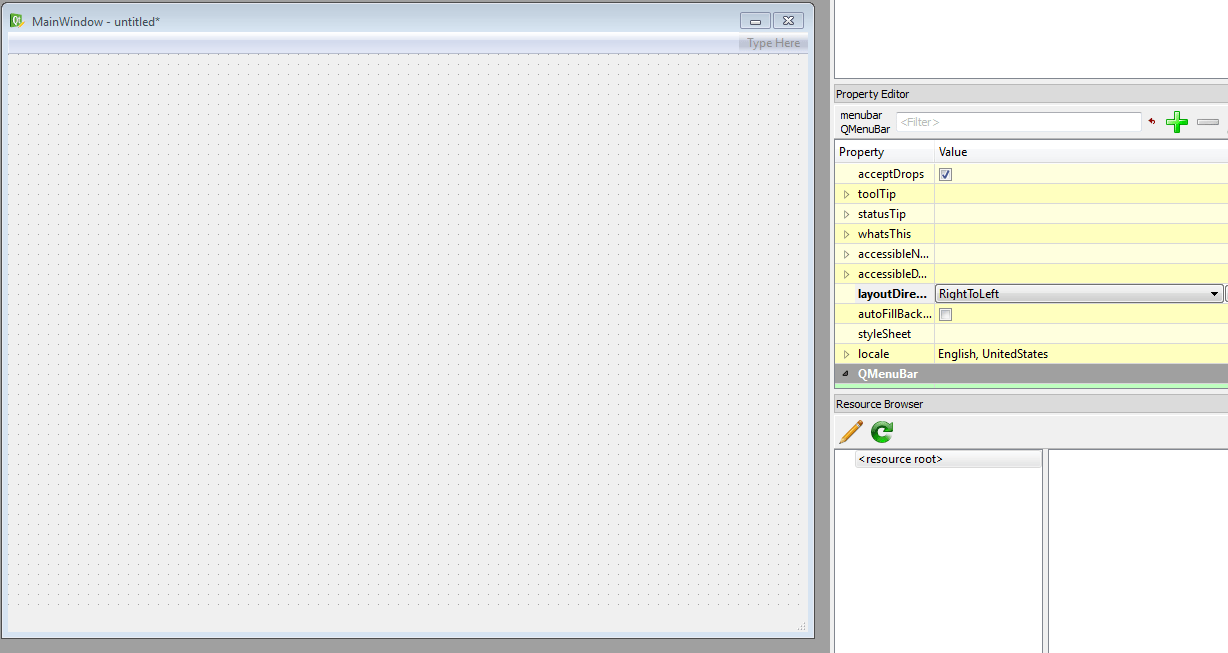
Task: Expand the statusTip property
Action: [846, 213]
